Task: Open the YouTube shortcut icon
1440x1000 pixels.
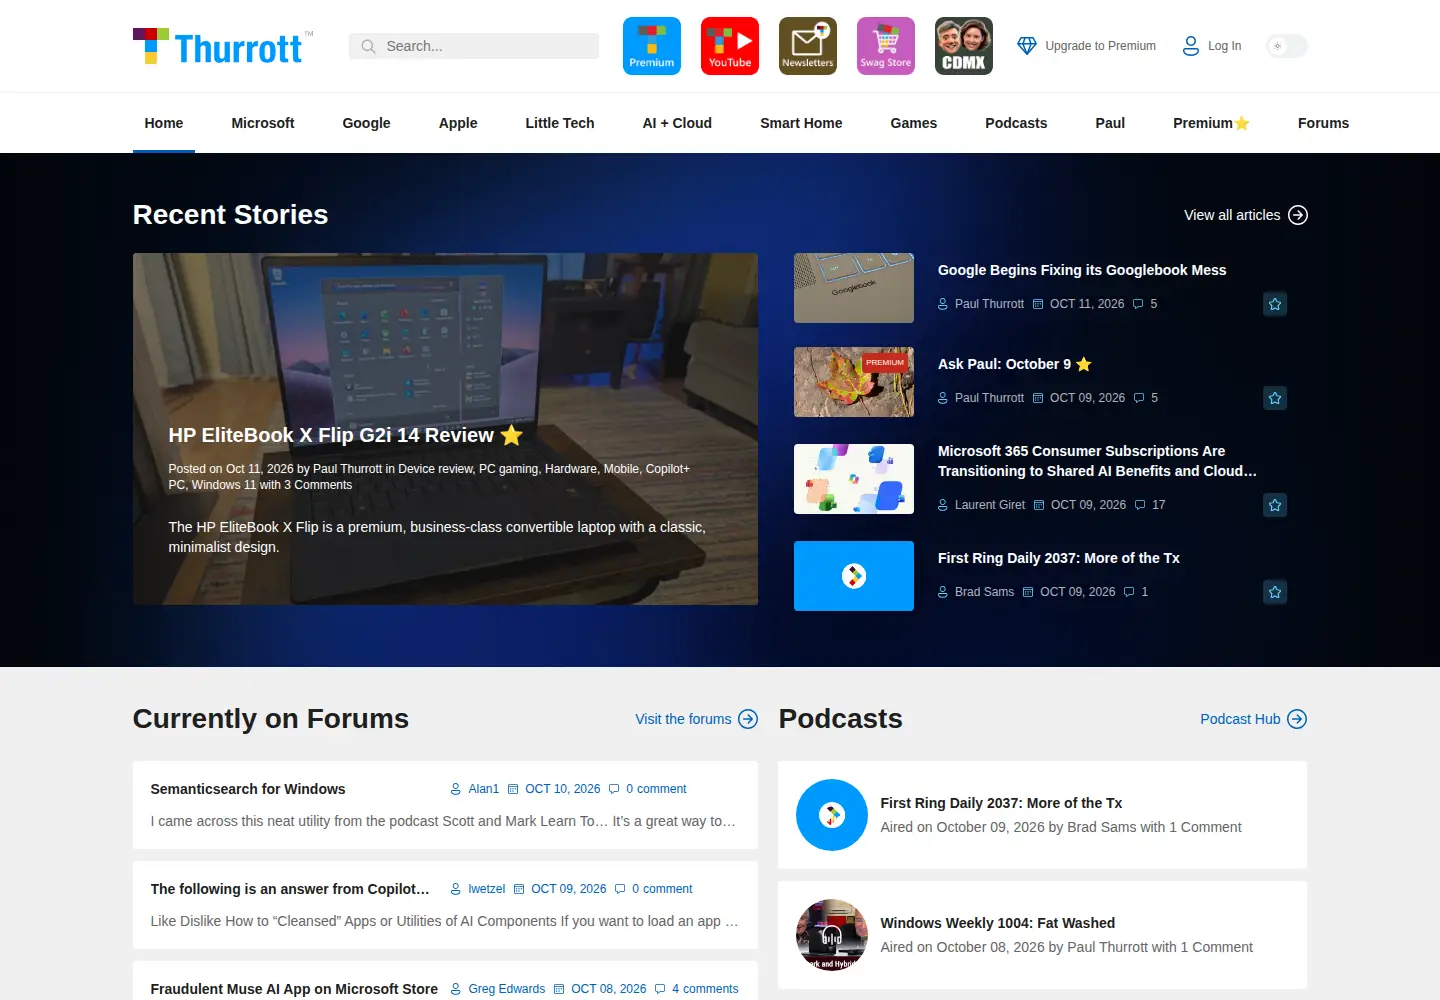Action: click(x=730, y=46)
